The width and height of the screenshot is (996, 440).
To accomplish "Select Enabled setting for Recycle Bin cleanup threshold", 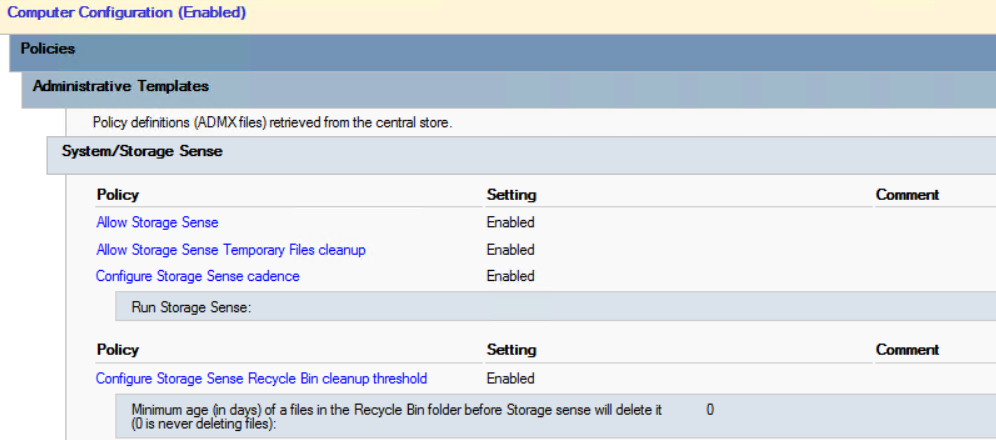I will [x=511, y=378].
